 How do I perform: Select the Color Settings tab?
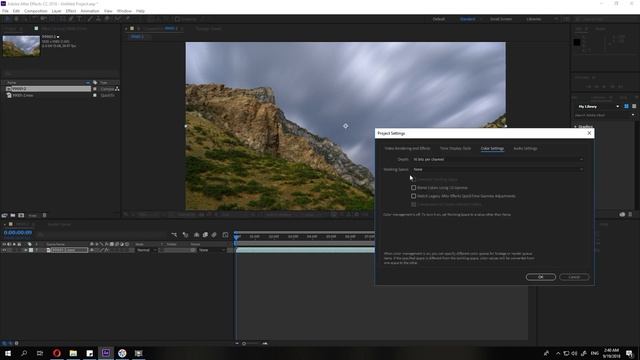tap(492, 149)
